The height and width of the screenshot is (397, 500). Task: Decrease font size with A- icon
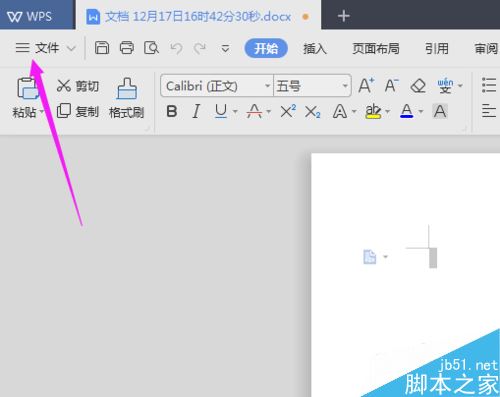click(391, 85)
